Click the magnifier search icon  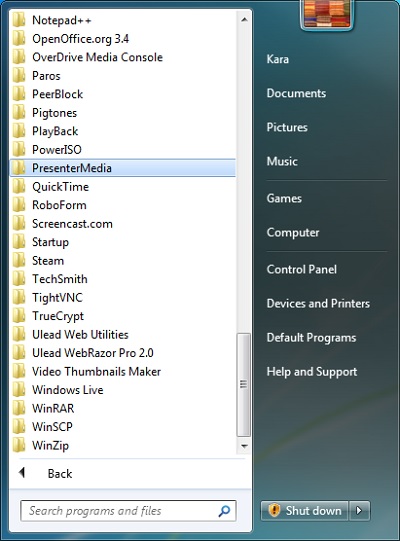coord(224,511)
